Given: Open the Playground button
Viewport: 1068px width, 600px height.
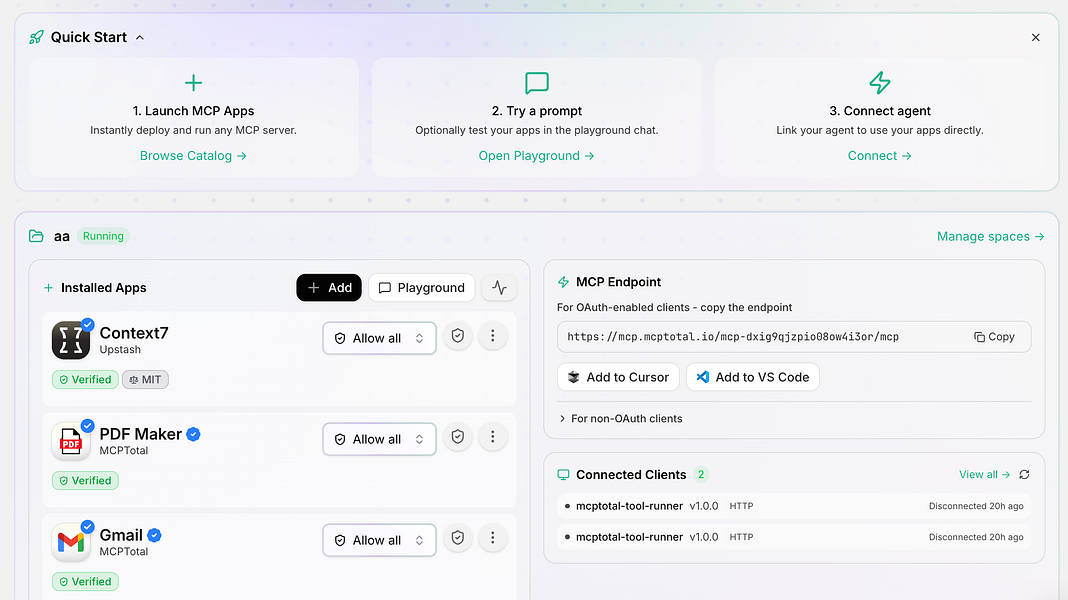Looking at the screenshot, I should (x=421, y=288).
